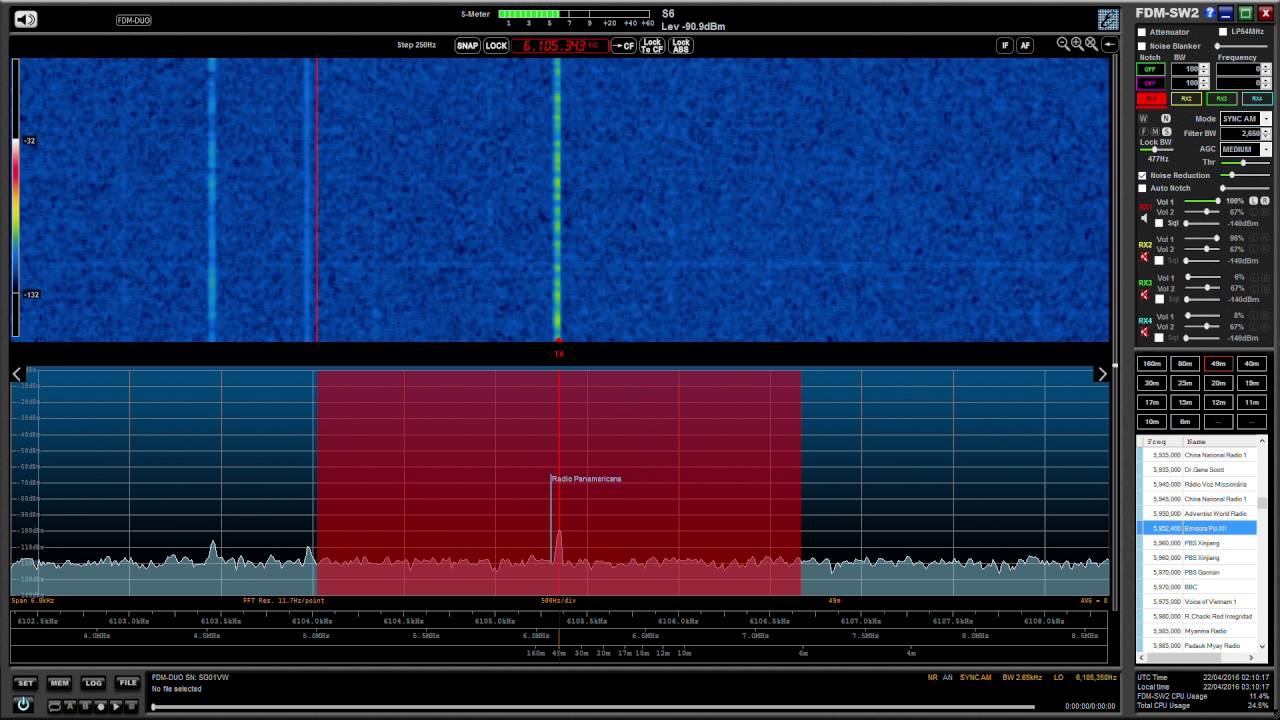Enable the Auto Notch checkbox
1280x720 pixels.
pyautogui.click(x=1142, y=188)
